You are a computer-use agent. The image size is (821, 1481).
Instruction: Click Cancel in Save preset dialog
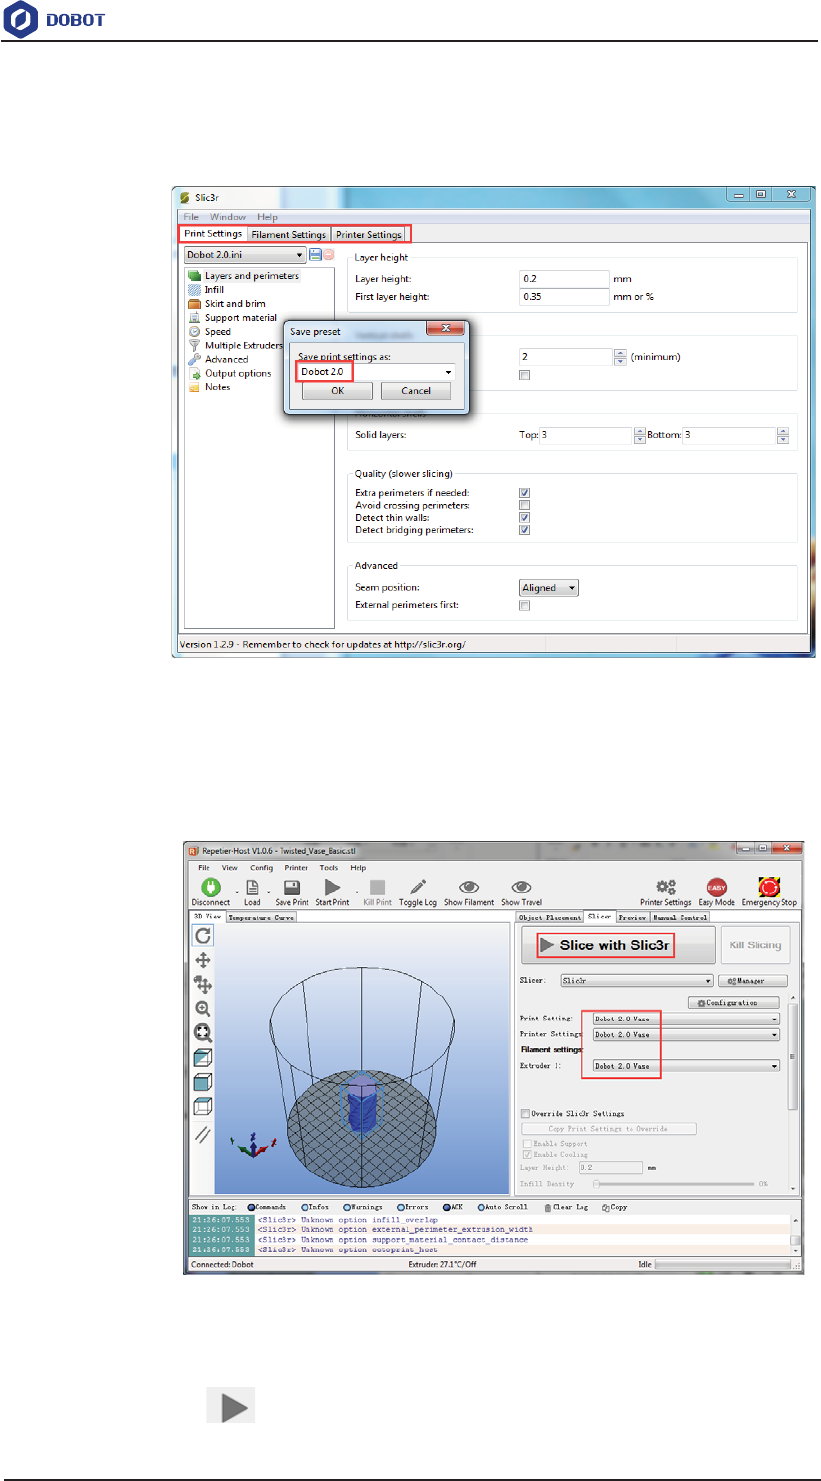415,392
